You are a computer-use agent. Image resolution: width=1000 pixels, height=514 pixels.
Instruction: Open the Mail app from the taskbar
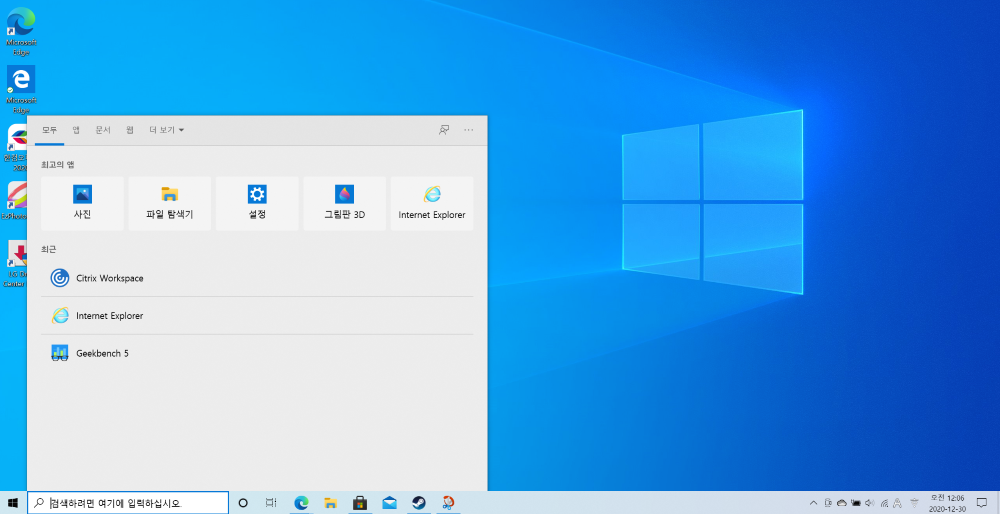[x=390, y=503]
